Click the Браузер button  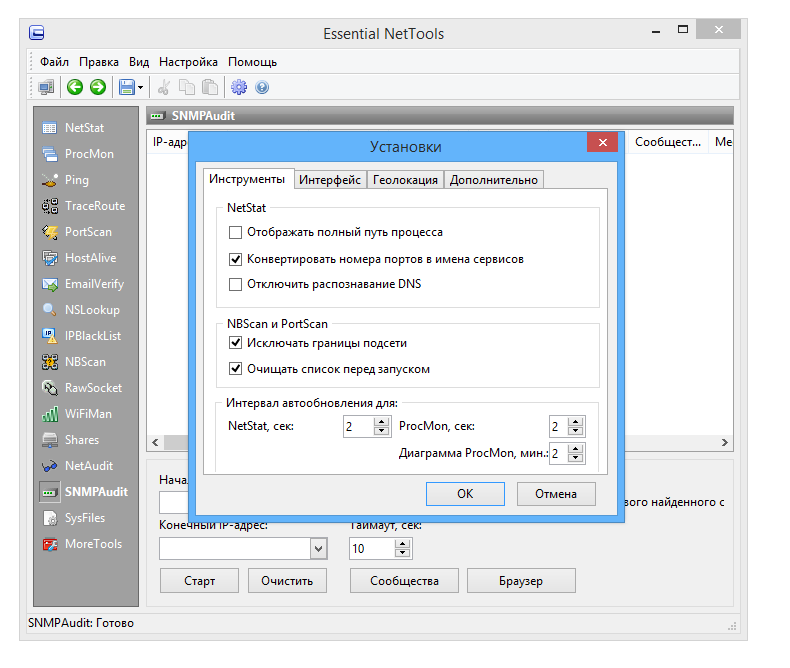(521, 581)
